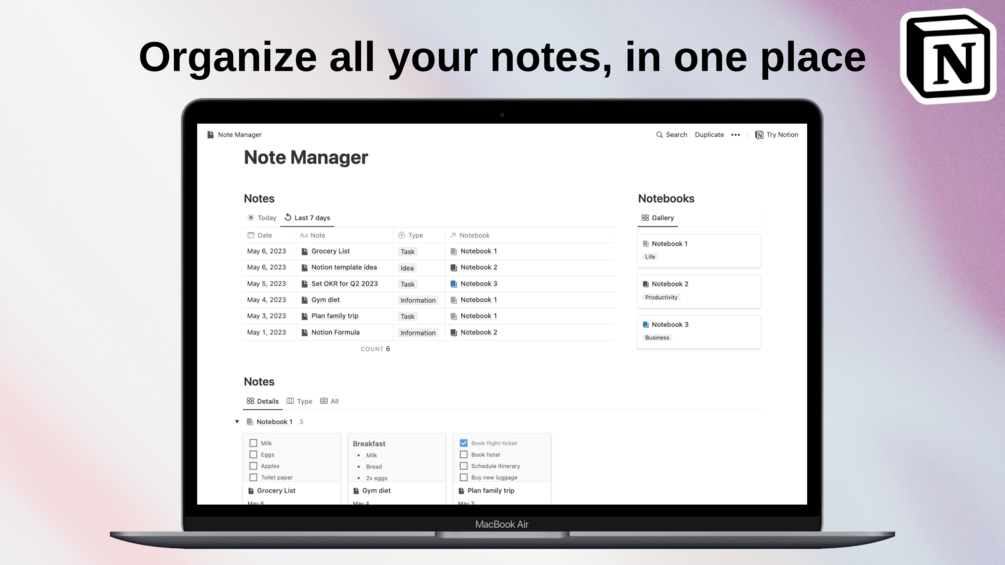Collapse the Notebook 1 group triangle
The image size is (1005, 565).
pos(237,422)
